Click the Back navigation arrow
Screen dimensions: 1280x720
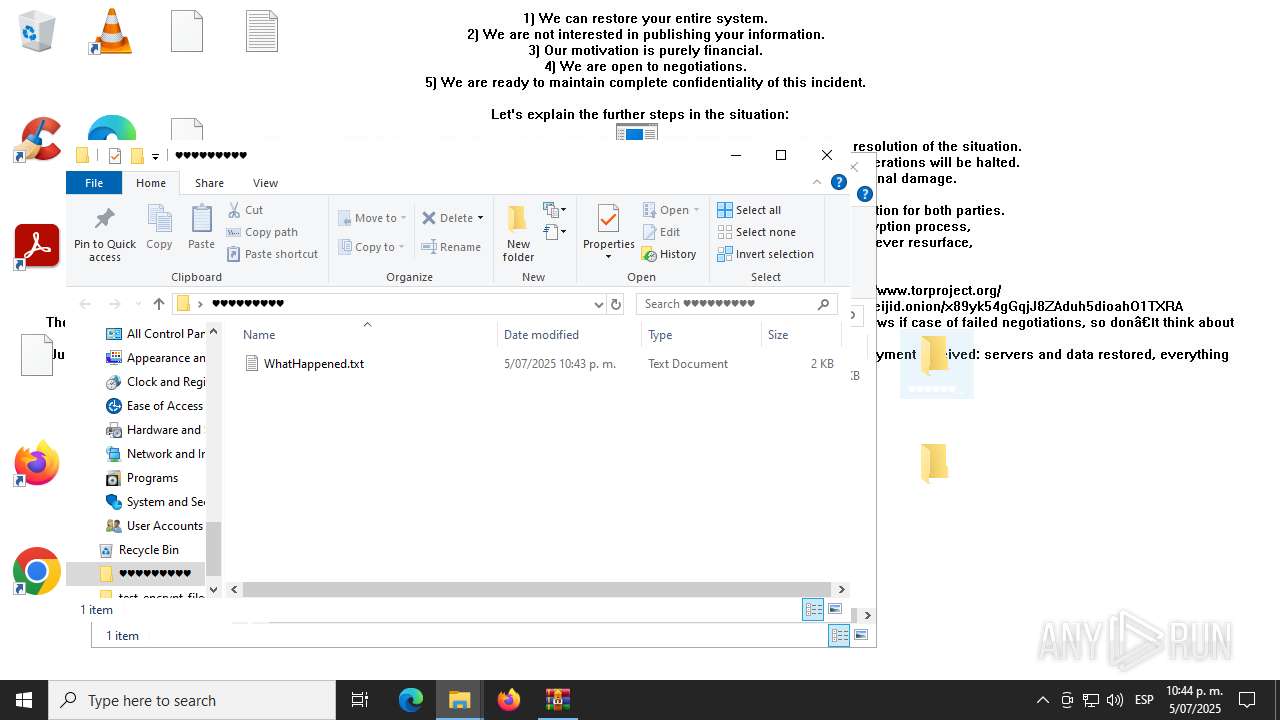point(86,304)
